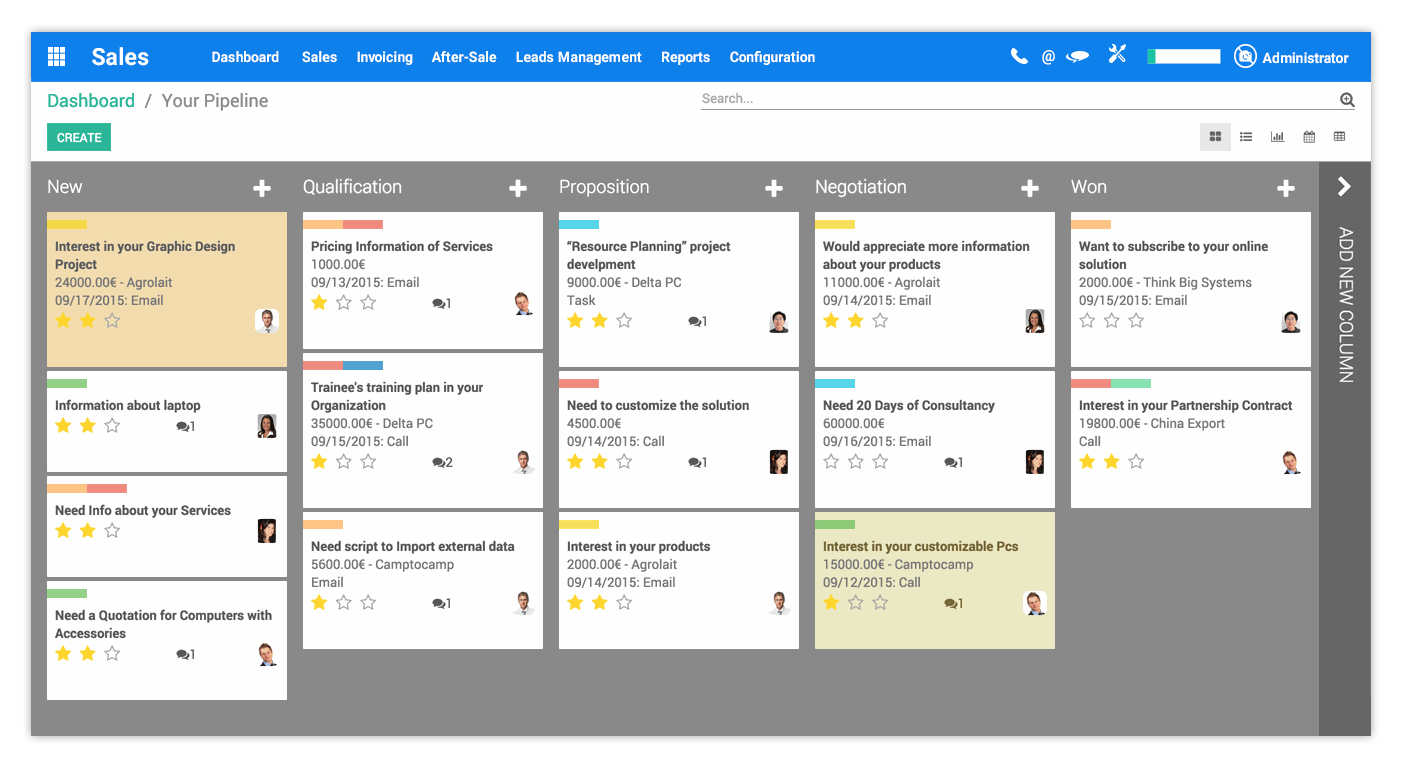
Task: Switch to the Kanban view
Action: coord(1215,136)
